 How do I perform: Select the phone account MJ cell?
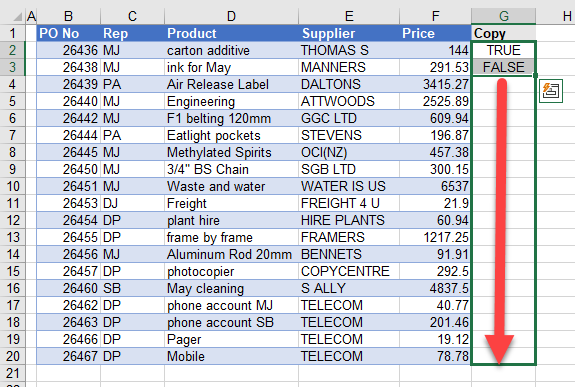click(231, 305)
